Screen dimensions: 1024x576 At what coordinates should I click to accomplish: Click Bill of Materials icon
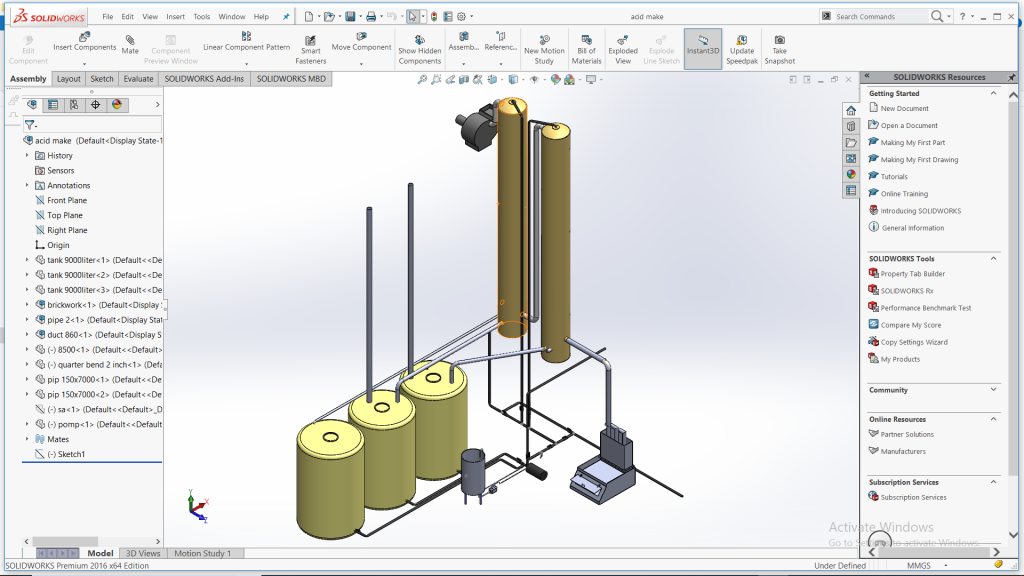(586, 40)
